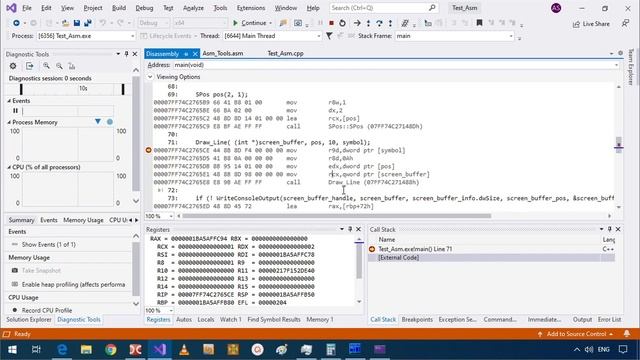Restart debugging with the circular arrow icon
The image size is (640, 360).
pyautogui.click(x=342, y=23)
